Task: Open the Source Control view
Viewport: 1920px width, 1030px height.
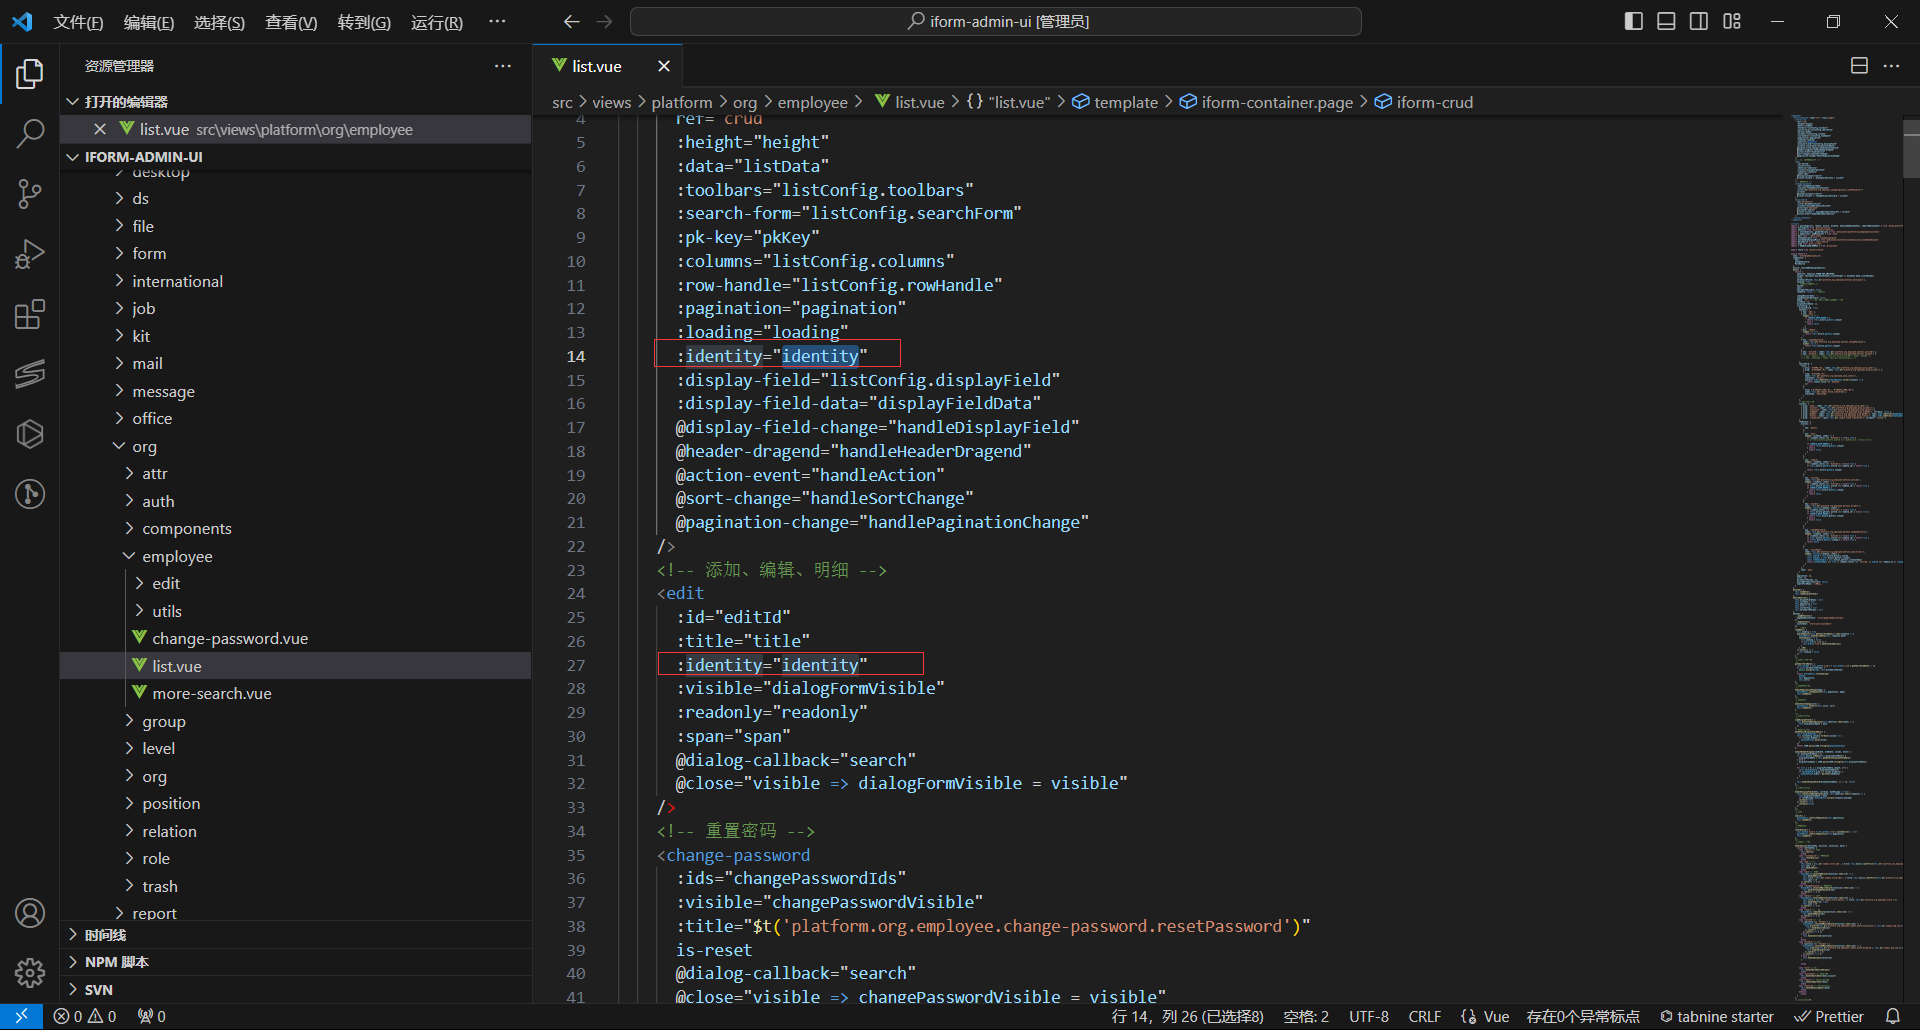Action: tap(30, 194)
